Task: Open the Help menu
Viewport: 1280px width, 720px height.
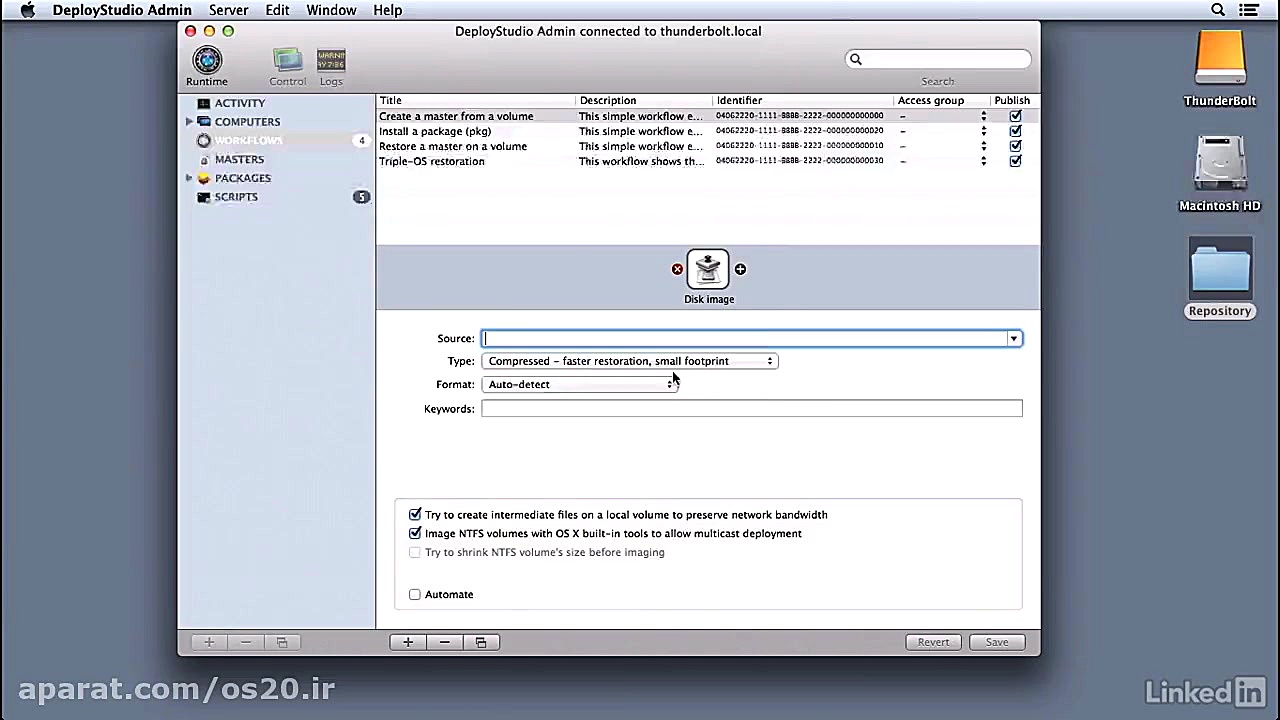Action: pos(387,10)
